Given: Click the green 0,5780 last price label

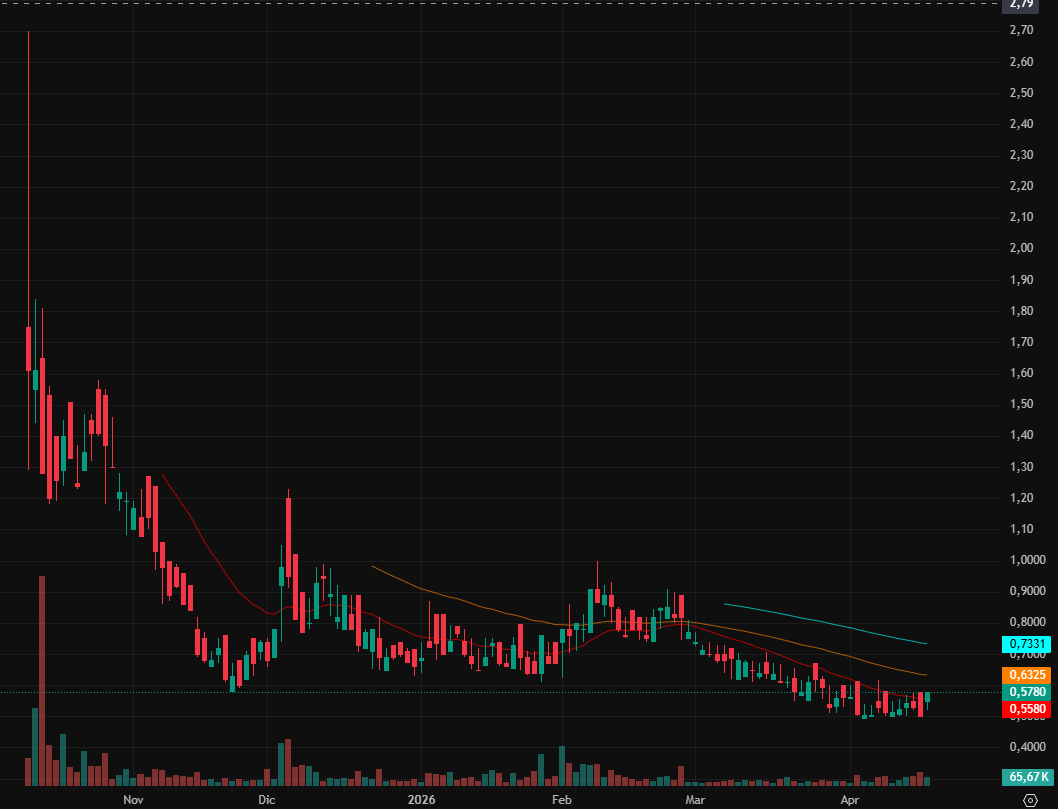Looking at the screenshot, I should pos(1026,692).
